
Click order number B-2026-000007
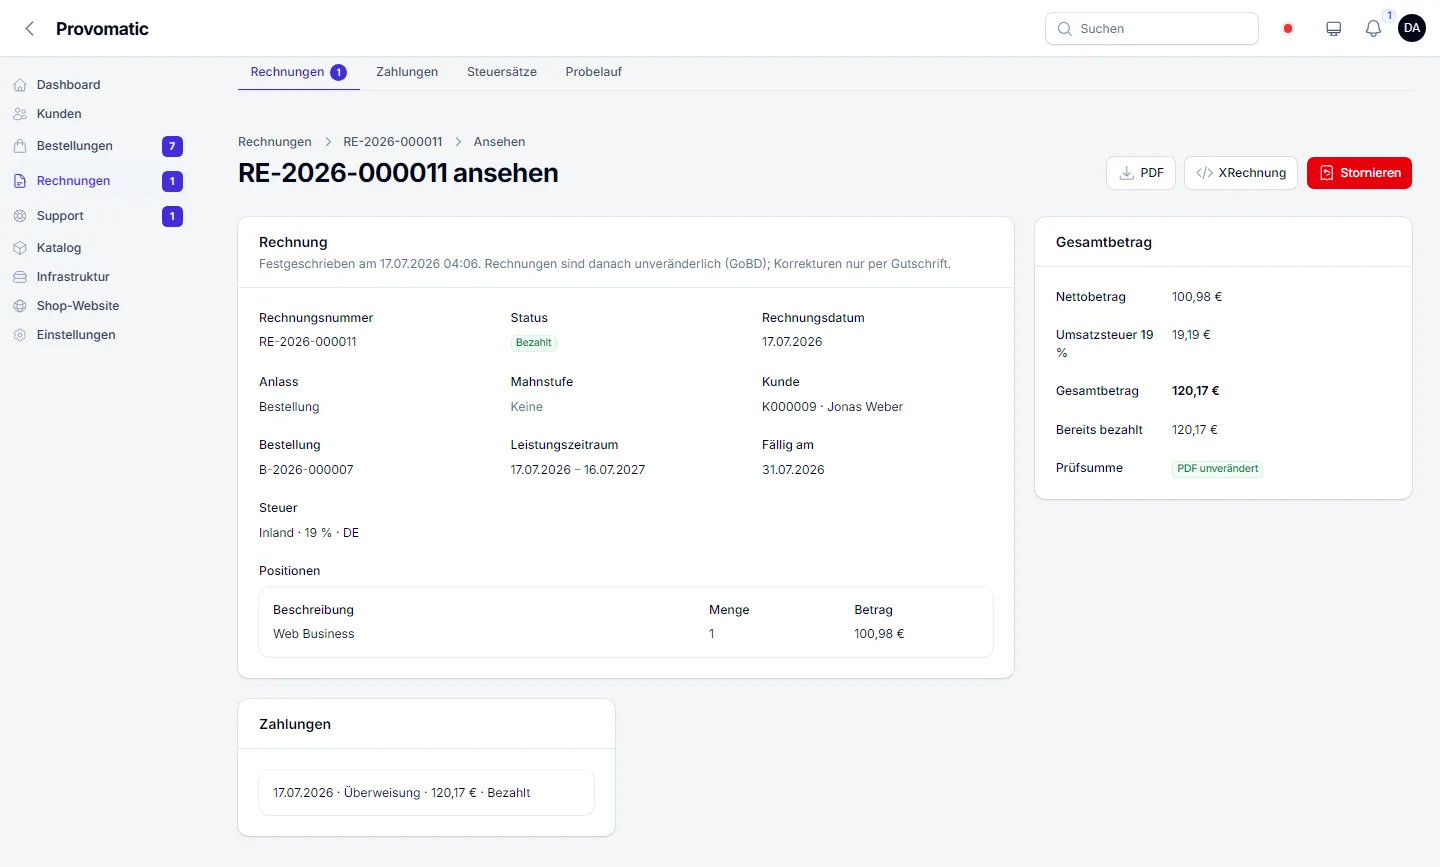(x=306, y=470)
